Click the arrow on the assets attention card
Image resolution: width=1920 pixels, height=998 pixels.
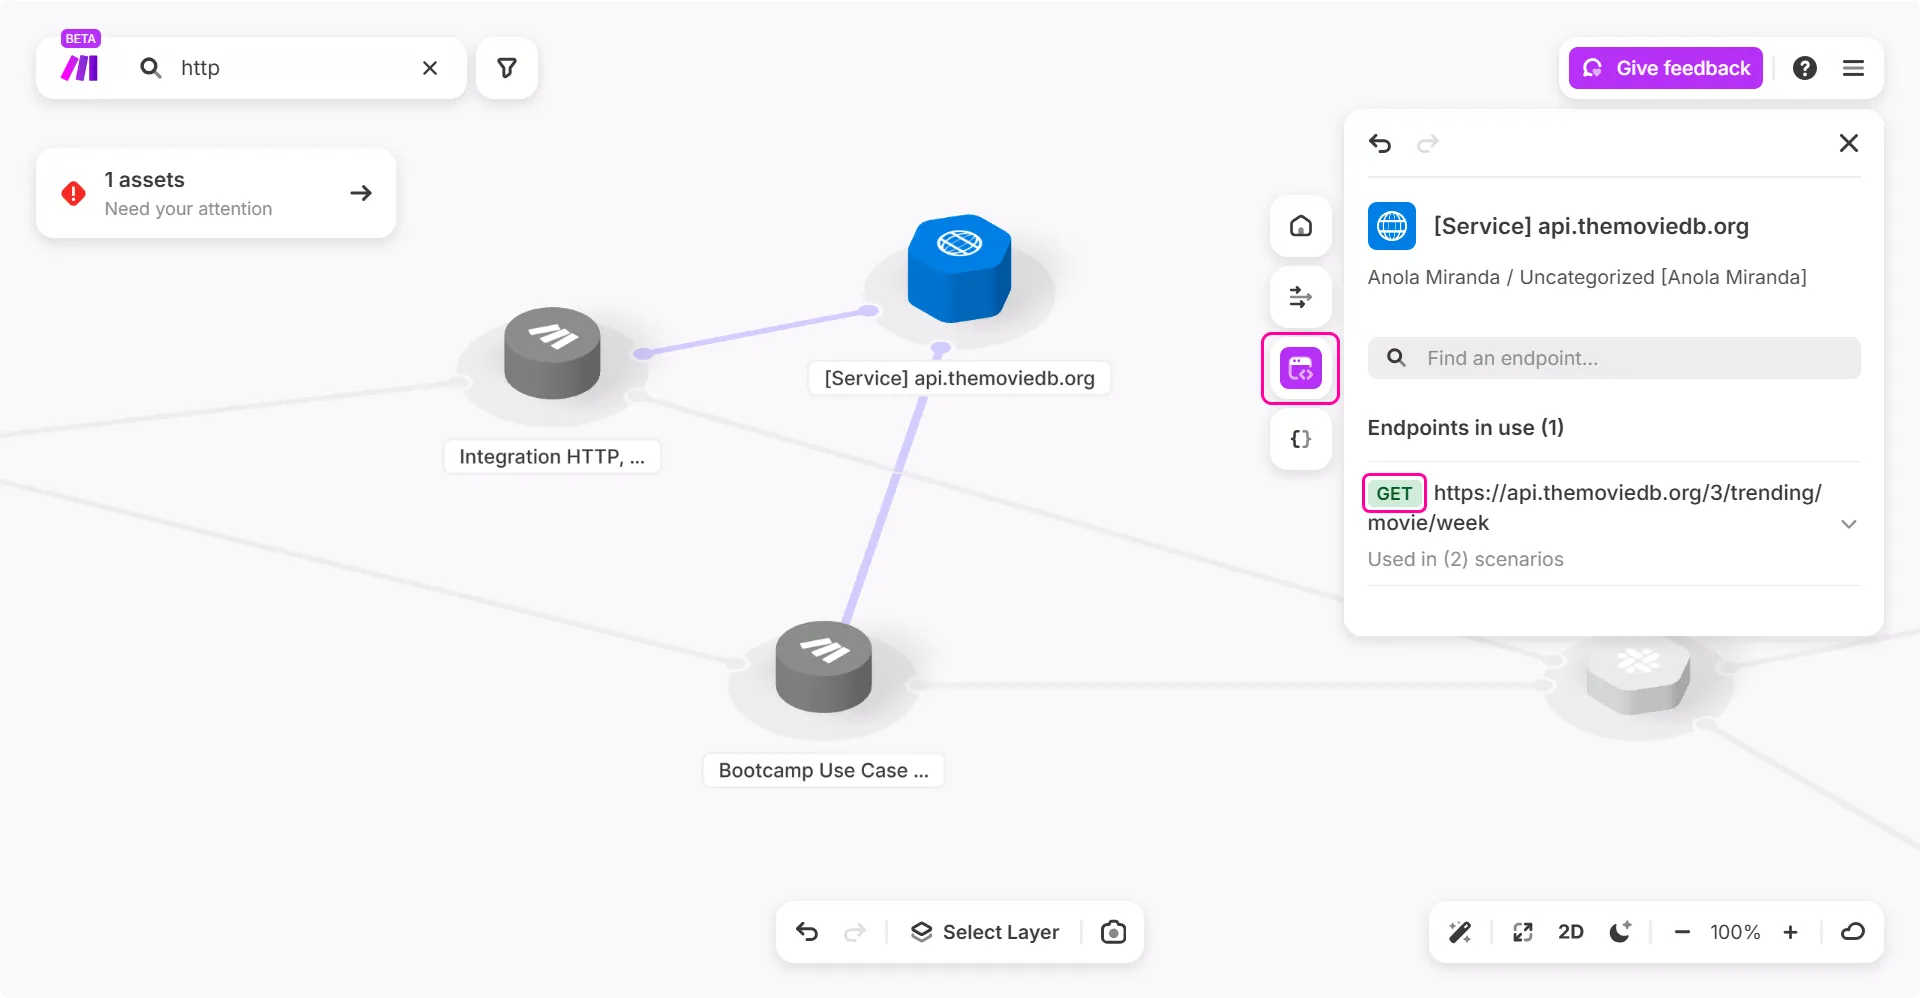361,193
